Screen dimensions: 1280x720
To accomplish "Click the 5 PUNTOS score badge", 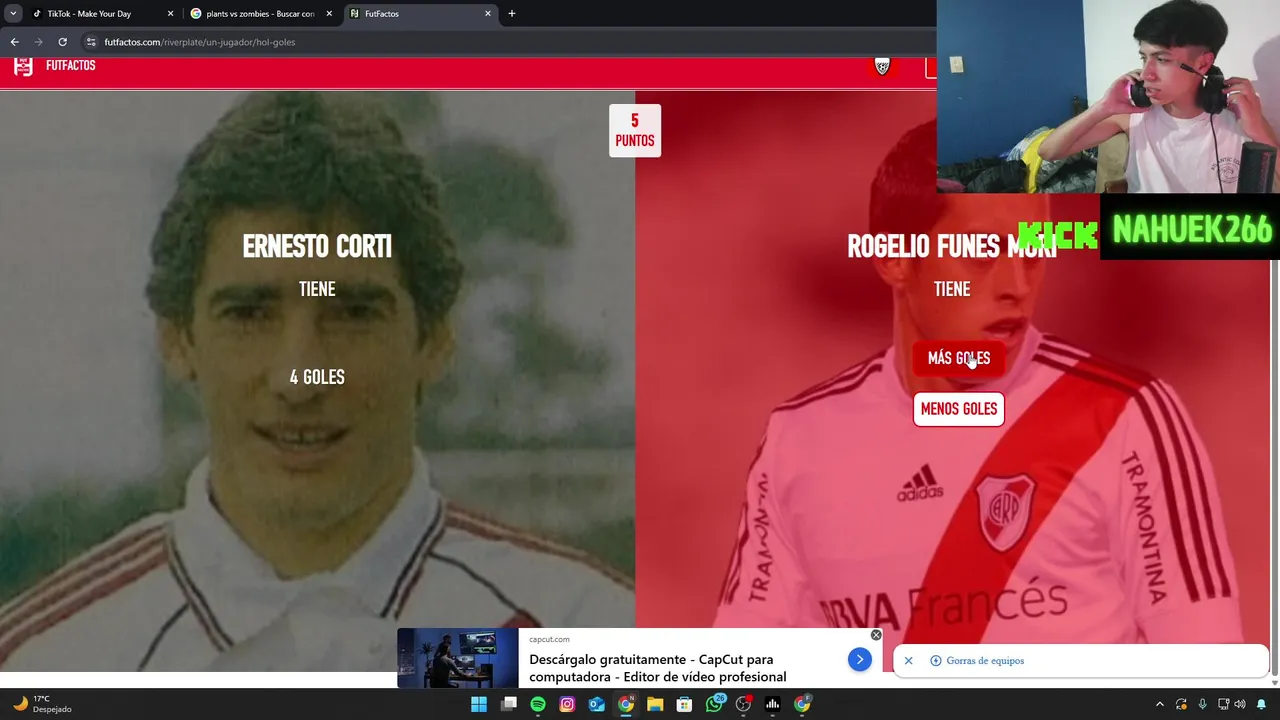I will (x=635, y=130).
